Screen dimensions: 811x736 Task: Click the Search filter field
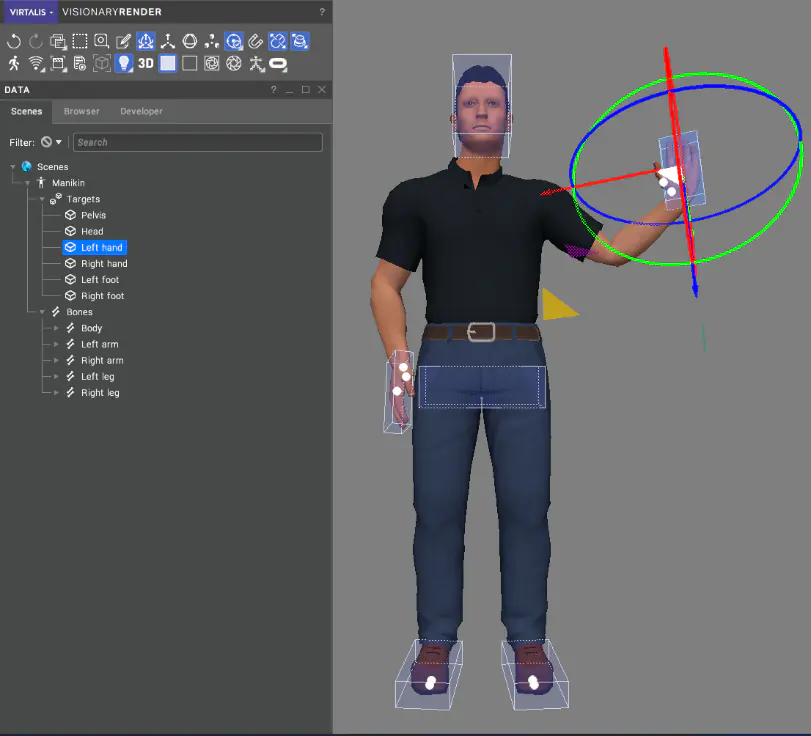click(x=198, y=142)
